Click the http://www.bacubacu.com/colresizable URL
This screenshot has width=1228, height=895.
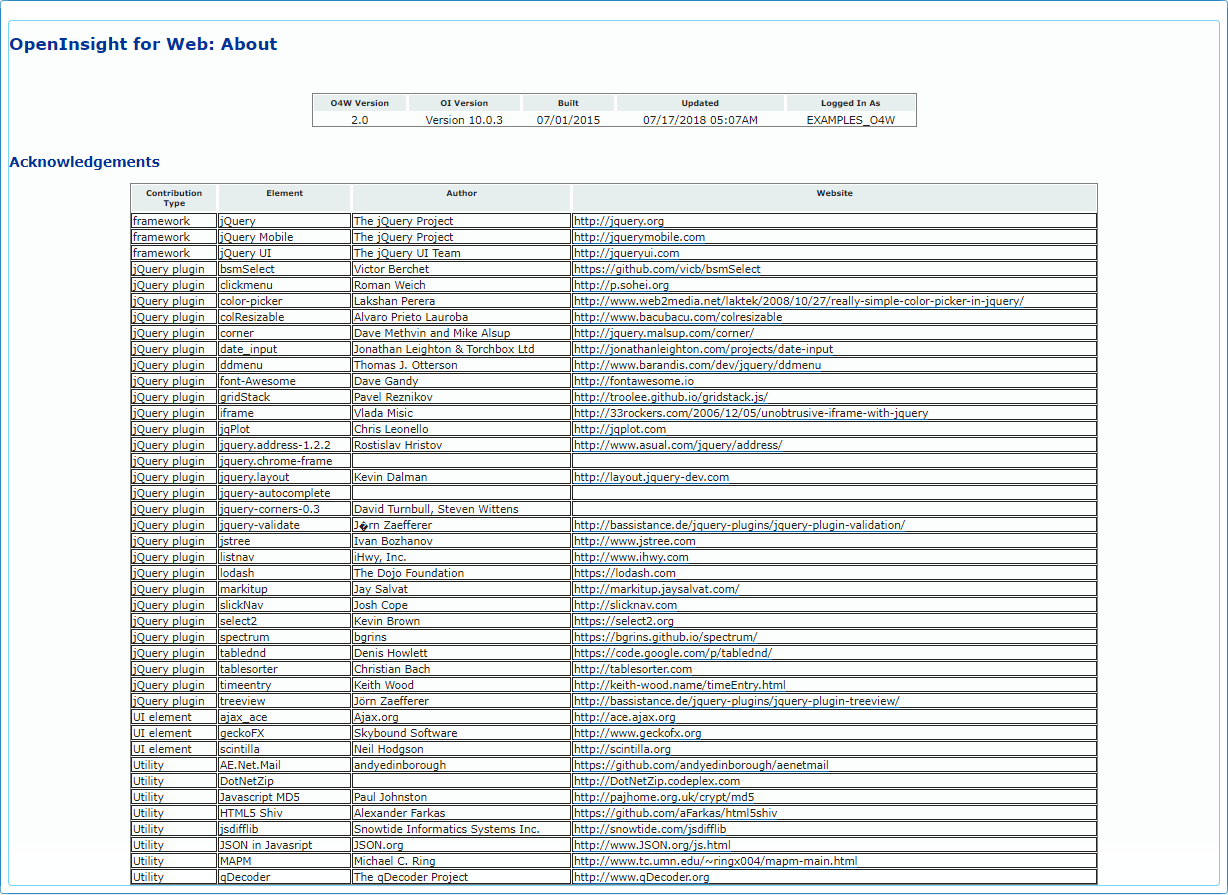coord(678,317)
